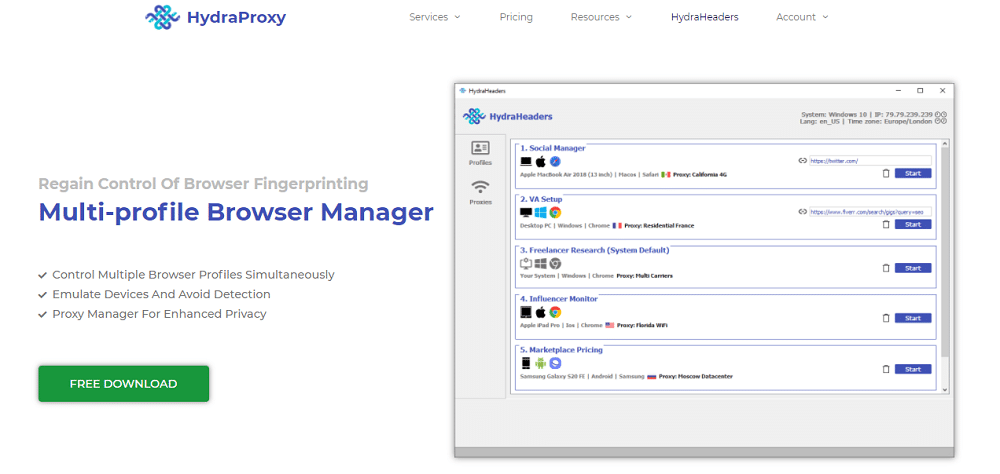Open the Profiles sidebar icon
Screen dimensions: 1000x474
point(480,148)
